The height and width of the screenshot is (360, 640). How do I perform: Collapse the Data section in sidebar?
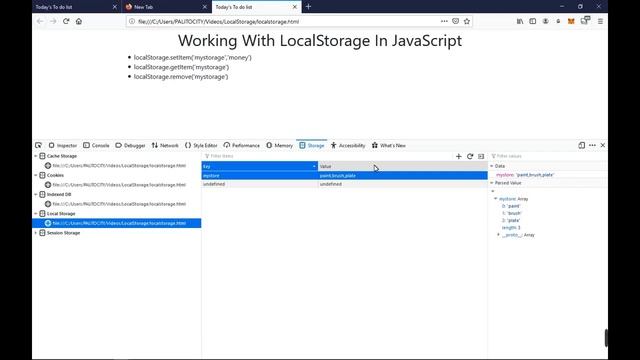(492, 166)
